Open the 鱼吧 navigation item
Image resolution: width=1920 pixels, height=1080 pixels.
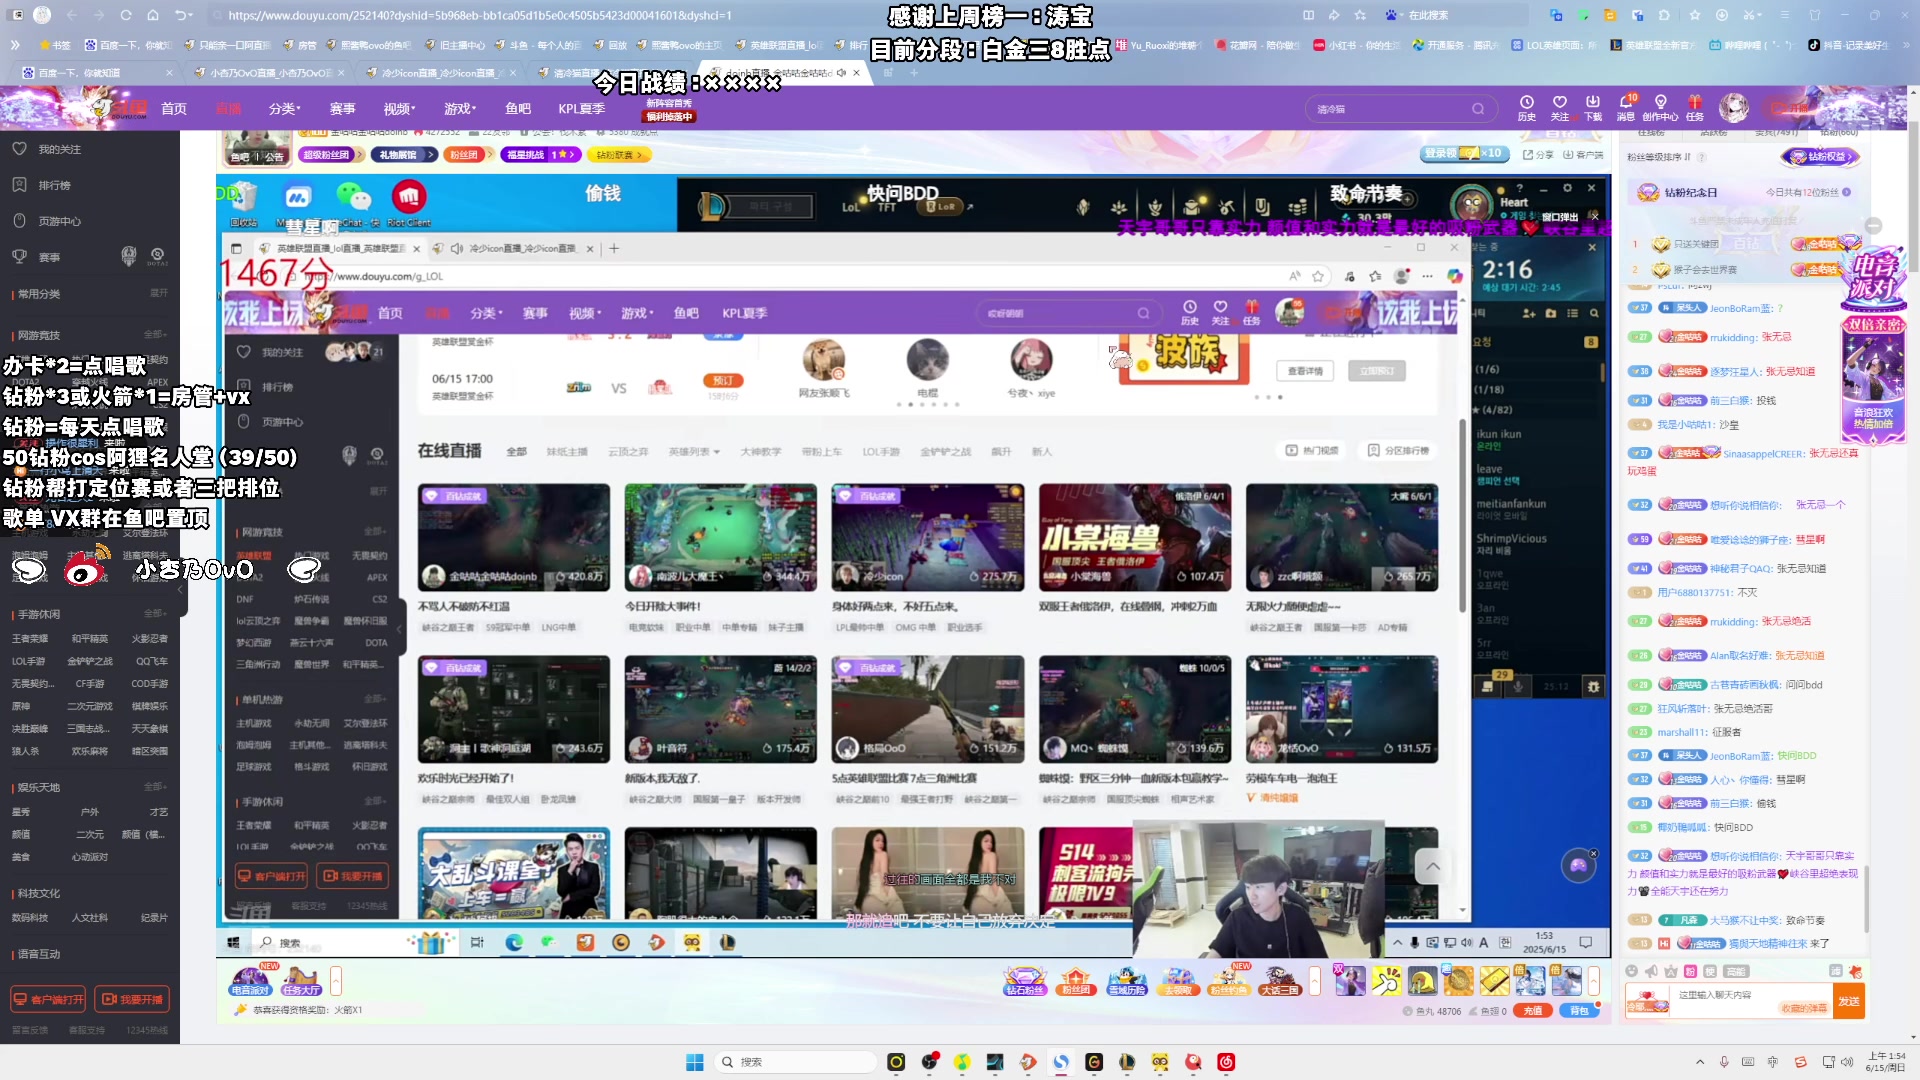click(x=518, y=109)
